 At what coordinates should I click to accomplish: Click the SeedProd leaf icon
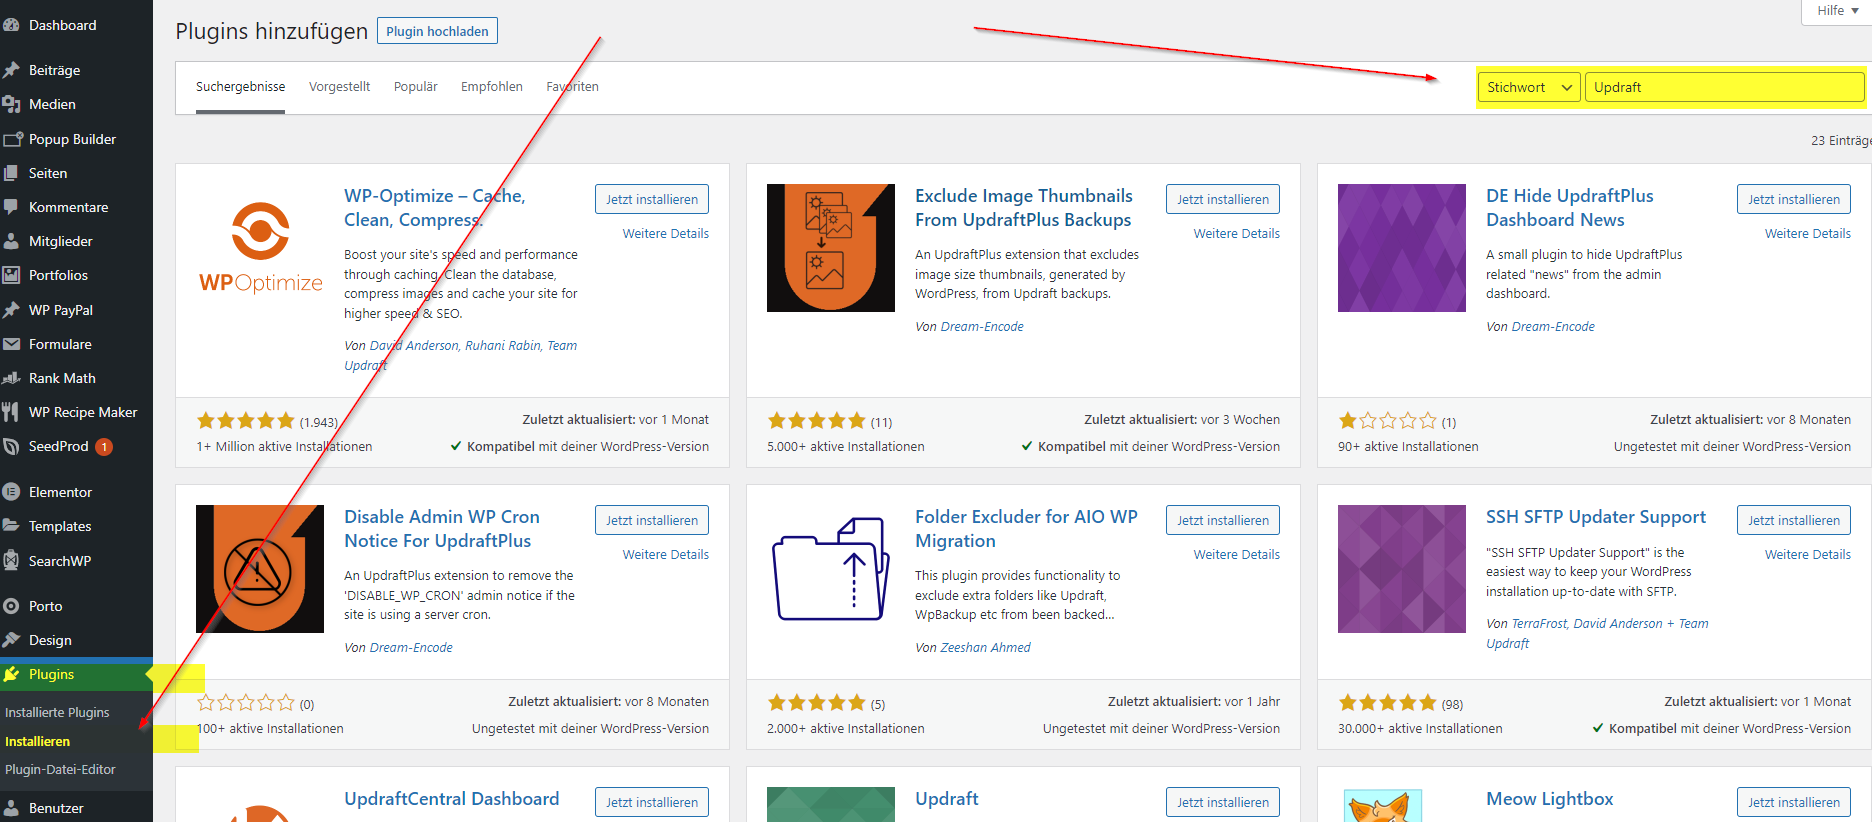[12, 446]
